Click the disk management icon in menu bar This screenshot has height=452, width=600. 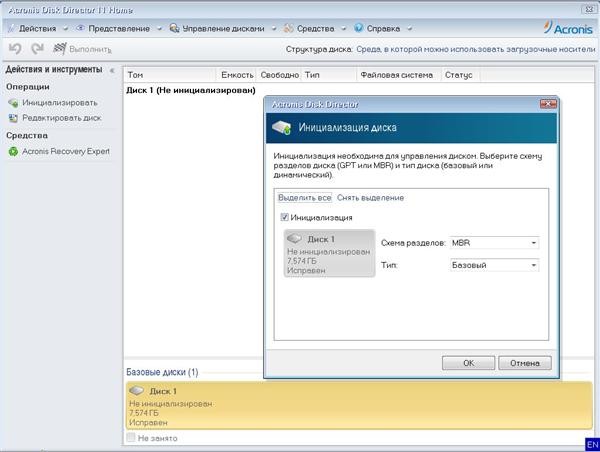click(174, 28)
